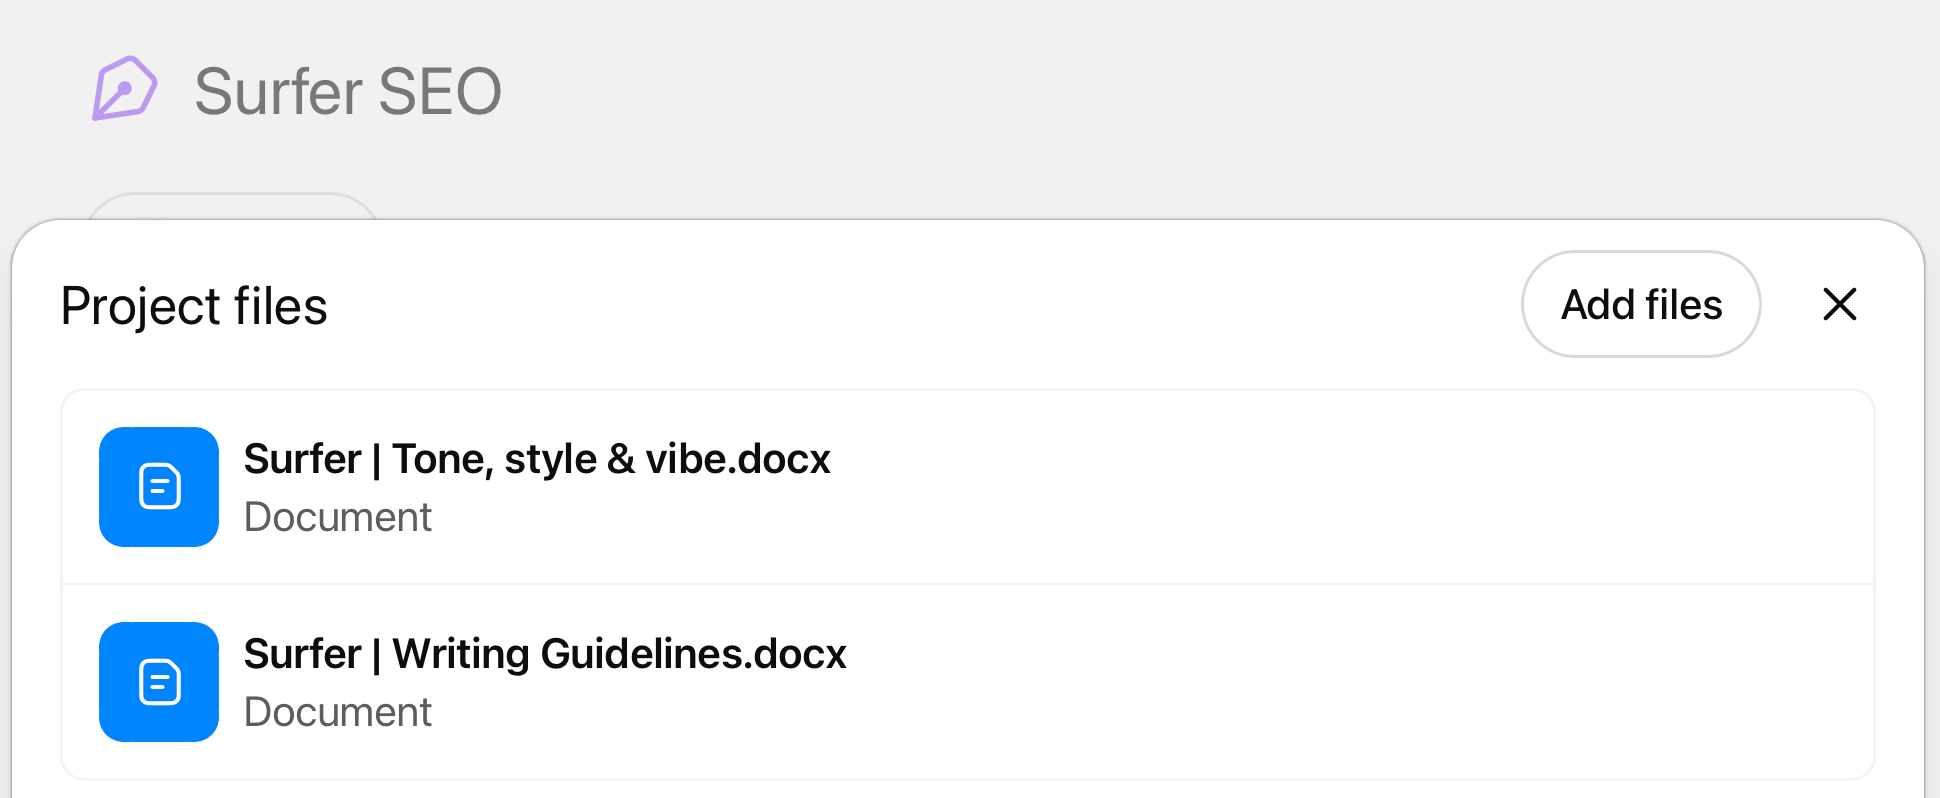Click the "Surfer" prefix of the Writing file
Screen dimensions: 1940x798
pos(302,654)
